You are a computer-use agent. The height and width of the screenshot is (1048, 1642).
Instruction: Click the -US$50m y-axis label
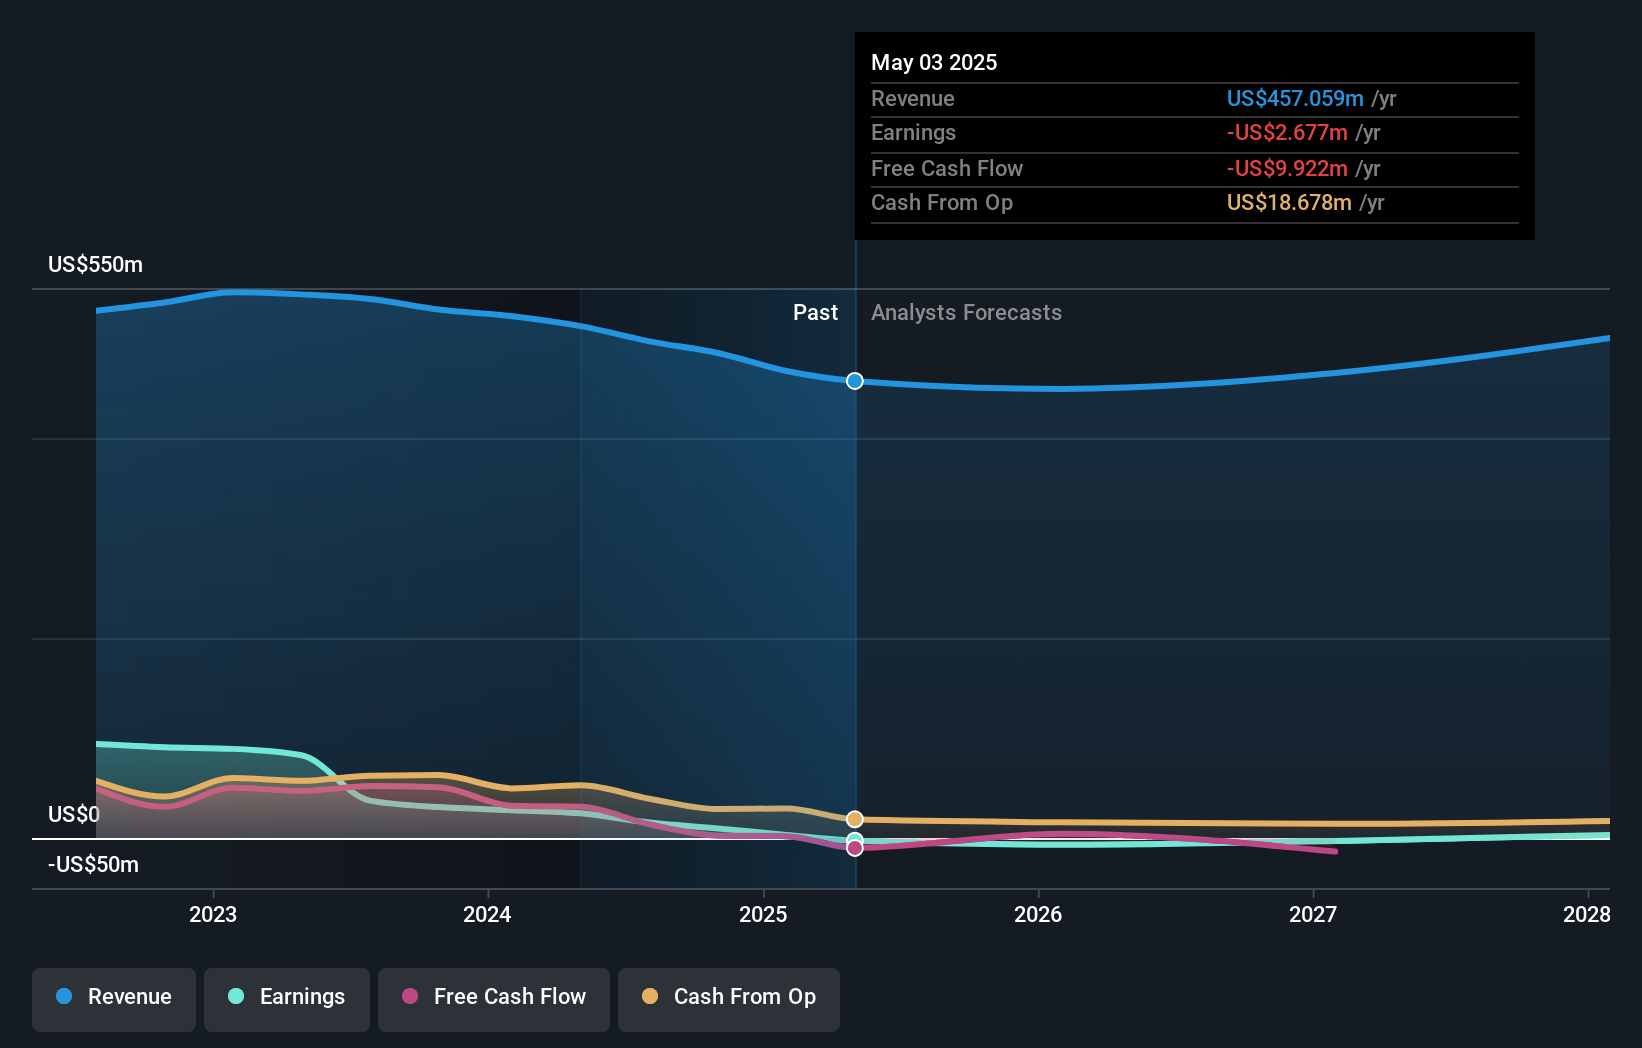[x=94, y=864]
